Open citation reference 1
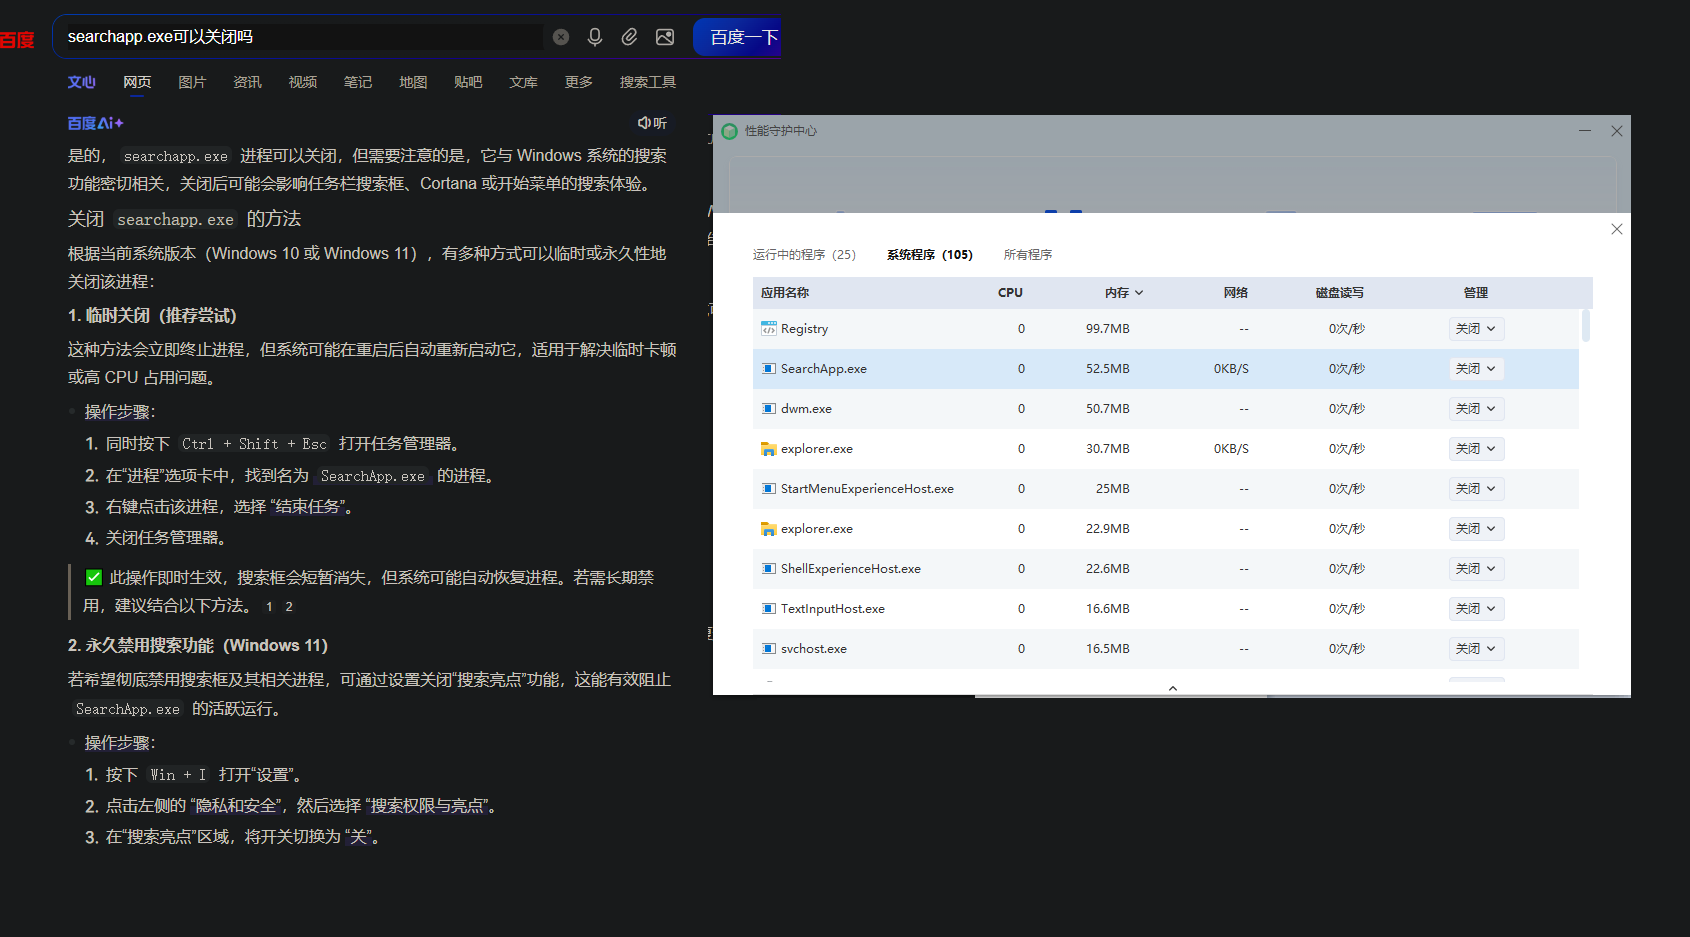Viewport: 1690px width, 937px height. [269, 607]
